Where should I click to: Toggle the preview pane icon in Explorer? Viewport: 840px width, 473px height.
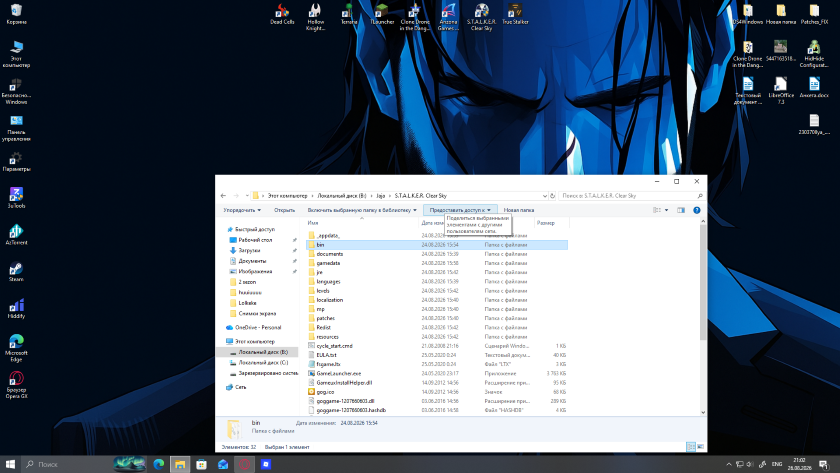[x=681, y=210]
